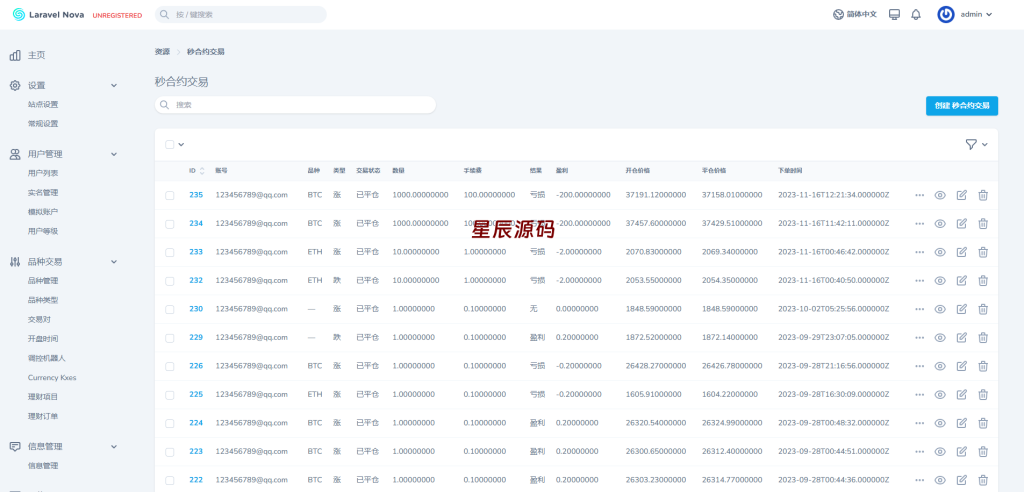Collapse the 设置 sidebar section
Viewport: 1024px width, 492px height.
point(114,86)
